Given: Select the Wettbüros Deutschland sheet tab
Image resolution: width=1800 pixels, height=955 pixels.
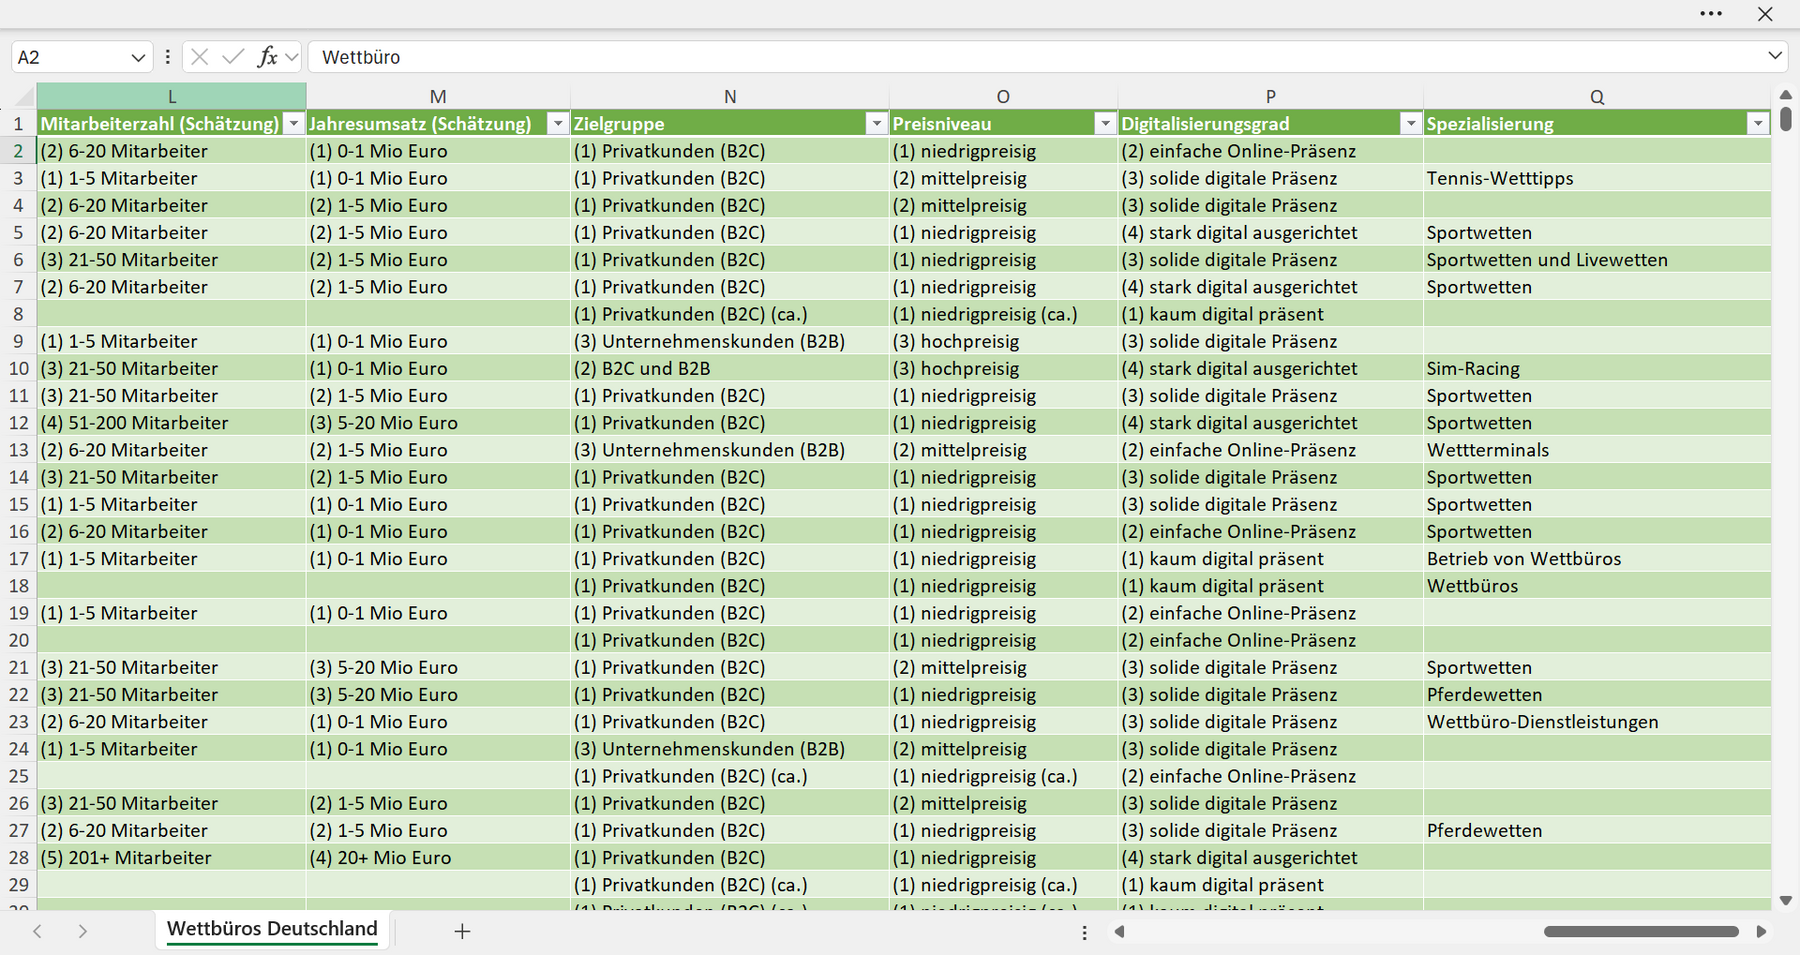Looking at the screenshot, I should (x=272, y=929).
